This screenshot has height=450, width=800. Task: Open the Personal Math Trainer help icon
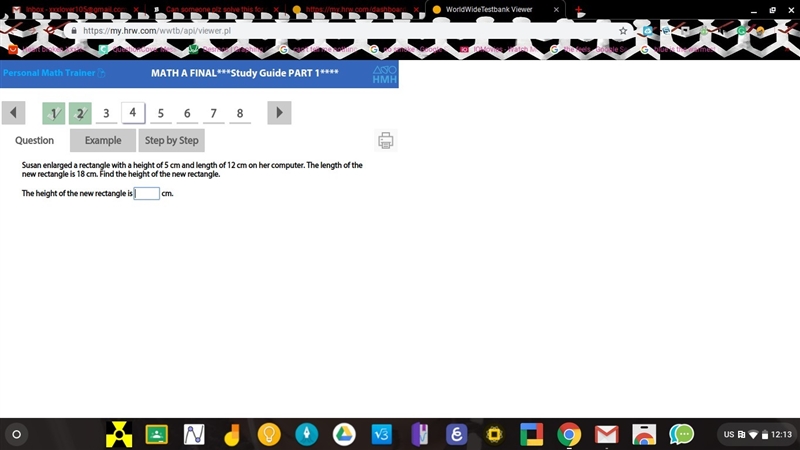[102, 73]
